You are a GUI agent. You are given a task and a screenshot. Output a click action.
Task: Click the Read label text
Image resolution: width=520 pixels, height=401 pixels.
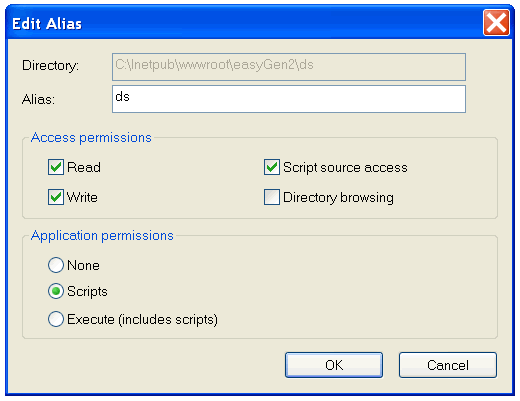pos(84,167)
